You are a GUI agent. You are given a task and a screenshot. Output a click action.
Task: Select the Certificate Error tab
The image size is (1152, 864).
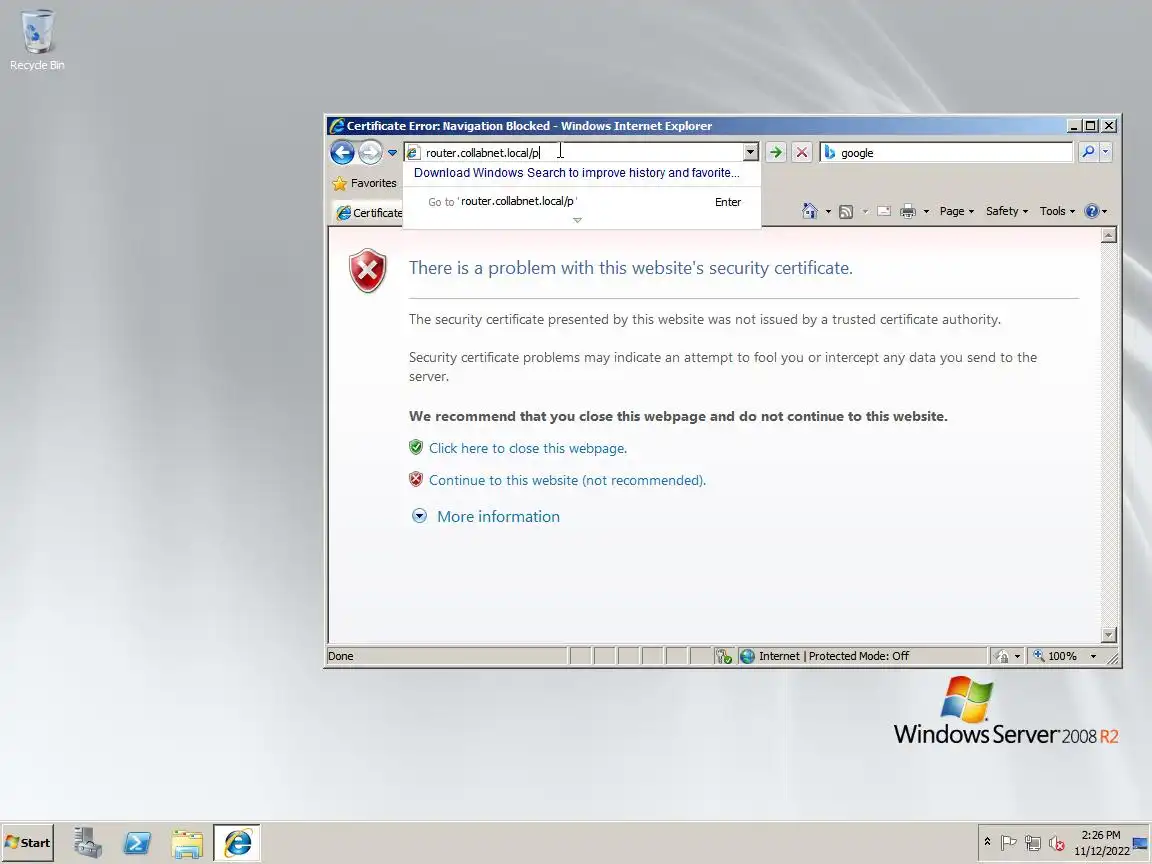click(x=369, y=212)
